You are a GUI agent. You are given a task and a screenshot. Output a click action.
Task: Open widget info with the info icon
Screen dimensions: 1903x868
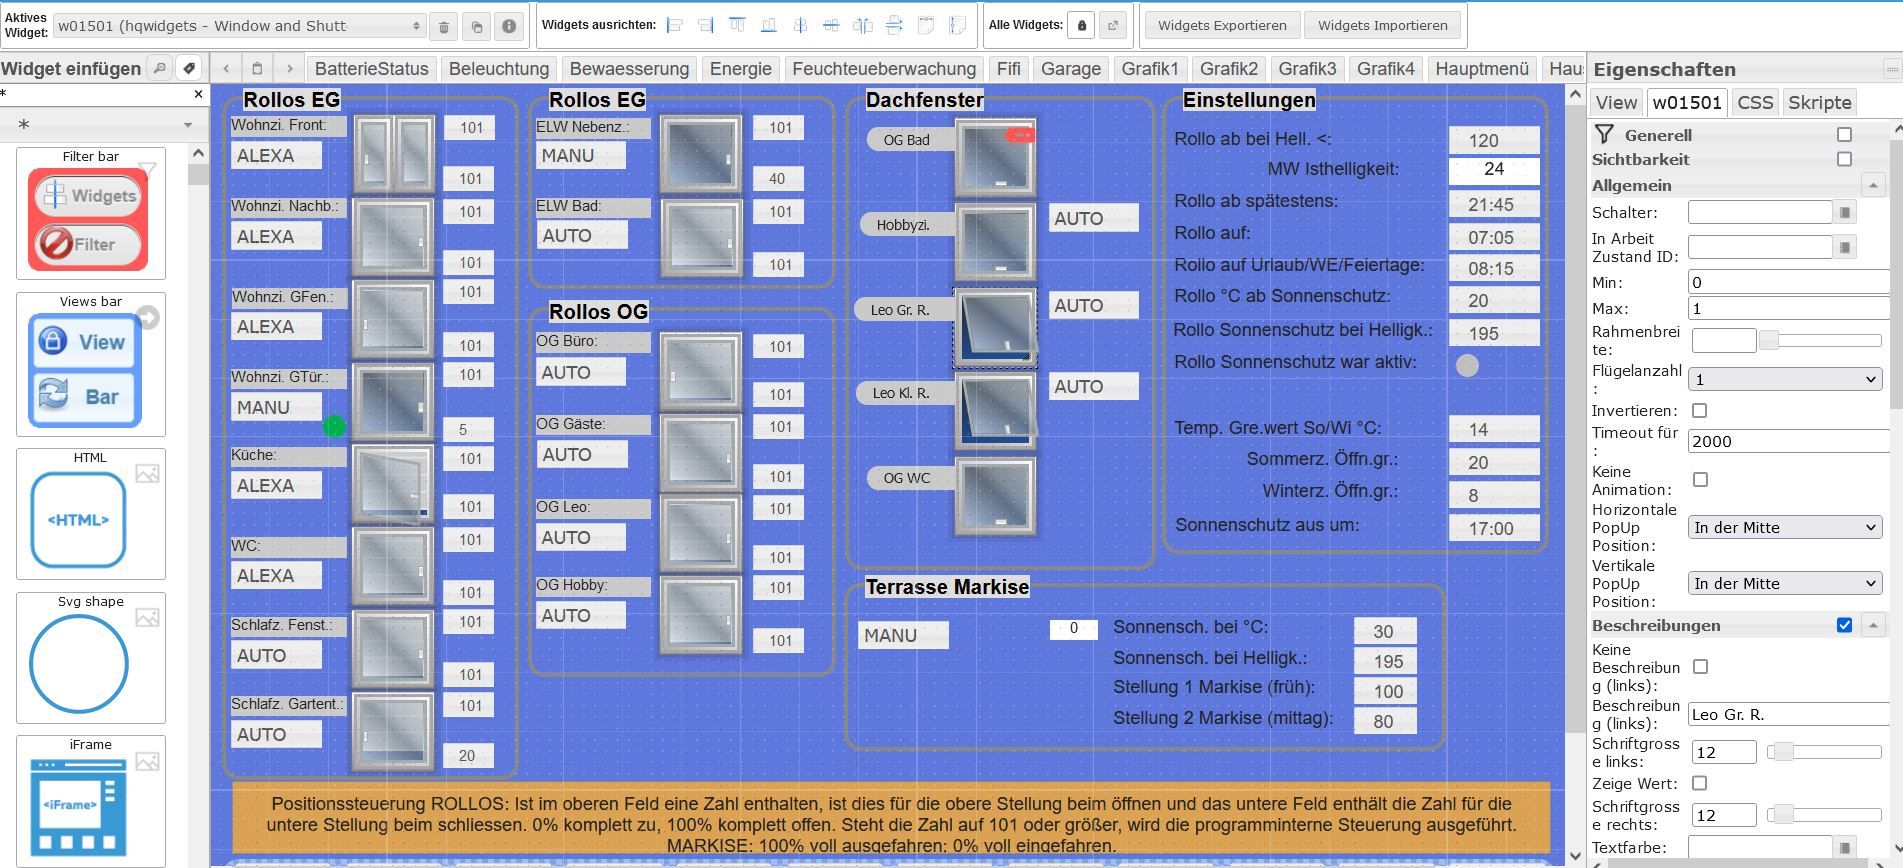tap(509, 26)
